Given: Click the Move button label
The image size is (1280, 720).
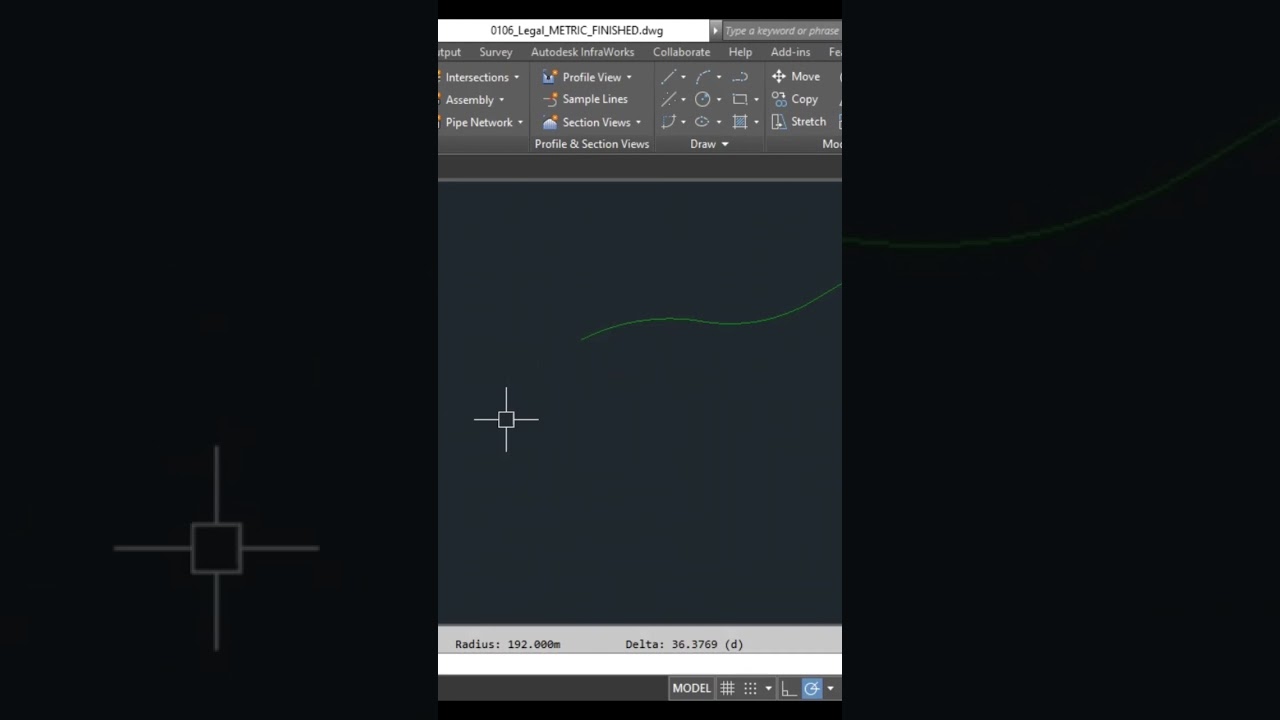Looking at the screenshot, I should coord(805,76).
